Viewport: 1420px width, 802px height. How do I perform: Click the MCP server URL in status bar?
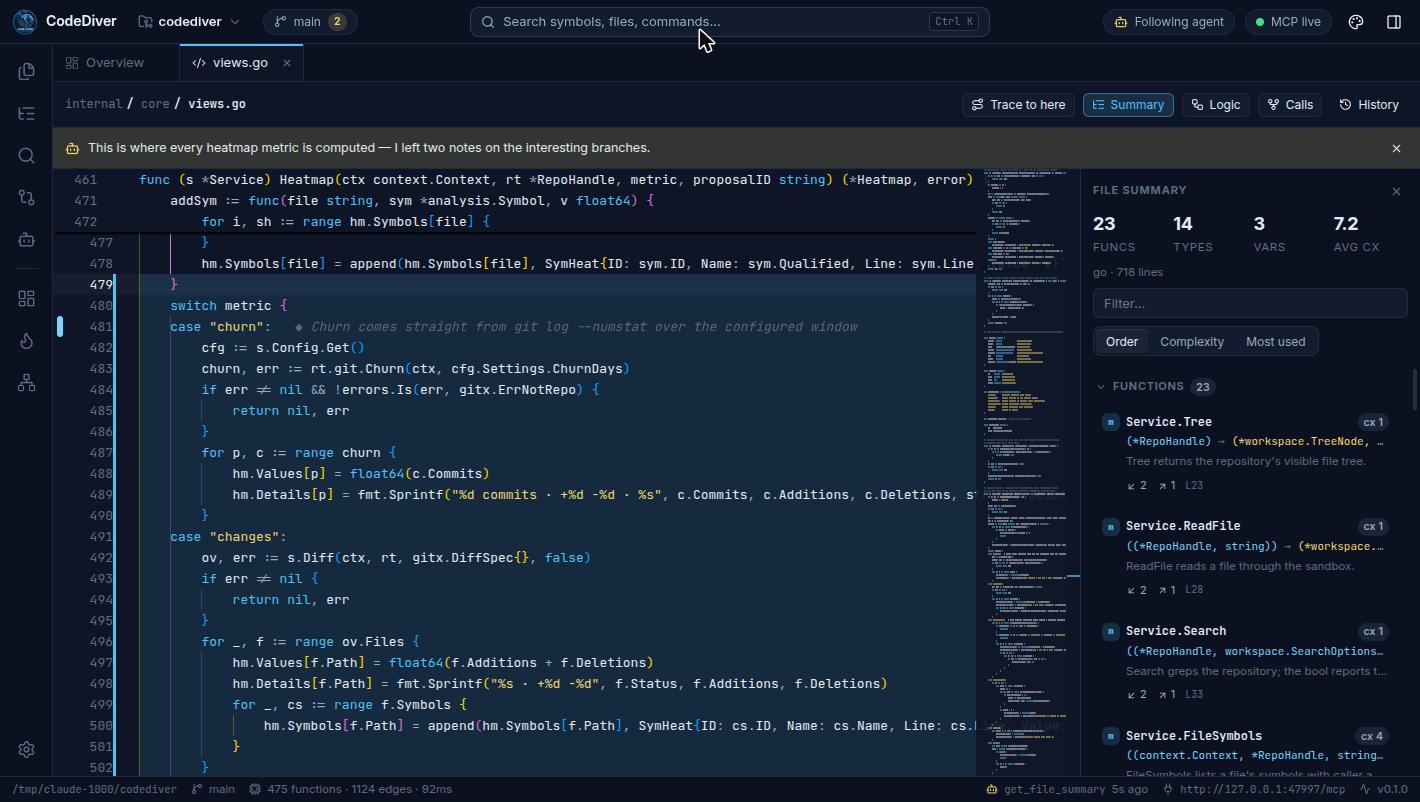[x=1254, y=789]
